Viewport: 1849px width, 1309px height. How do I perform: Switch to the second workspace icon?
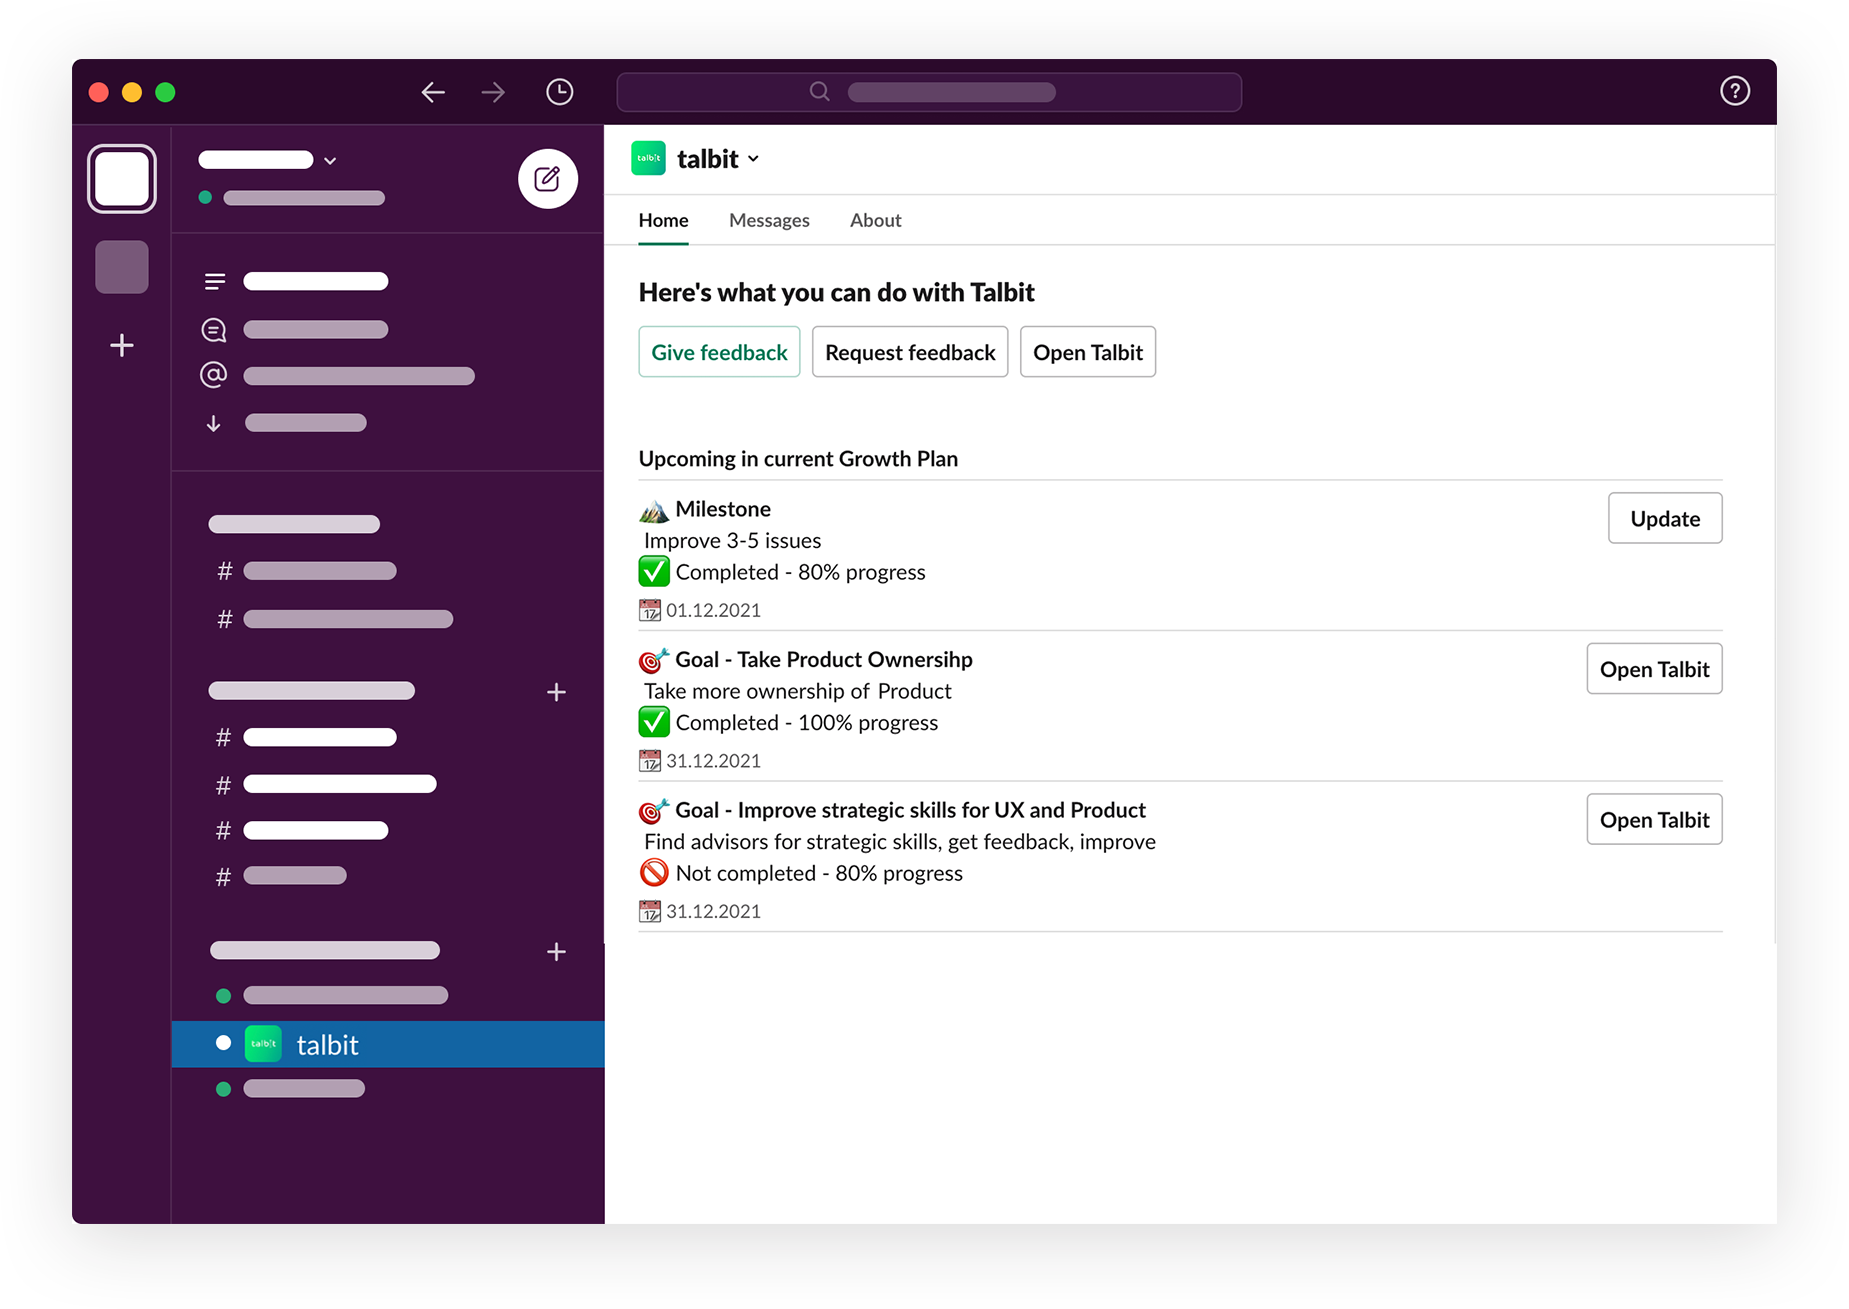coord(122,267)
